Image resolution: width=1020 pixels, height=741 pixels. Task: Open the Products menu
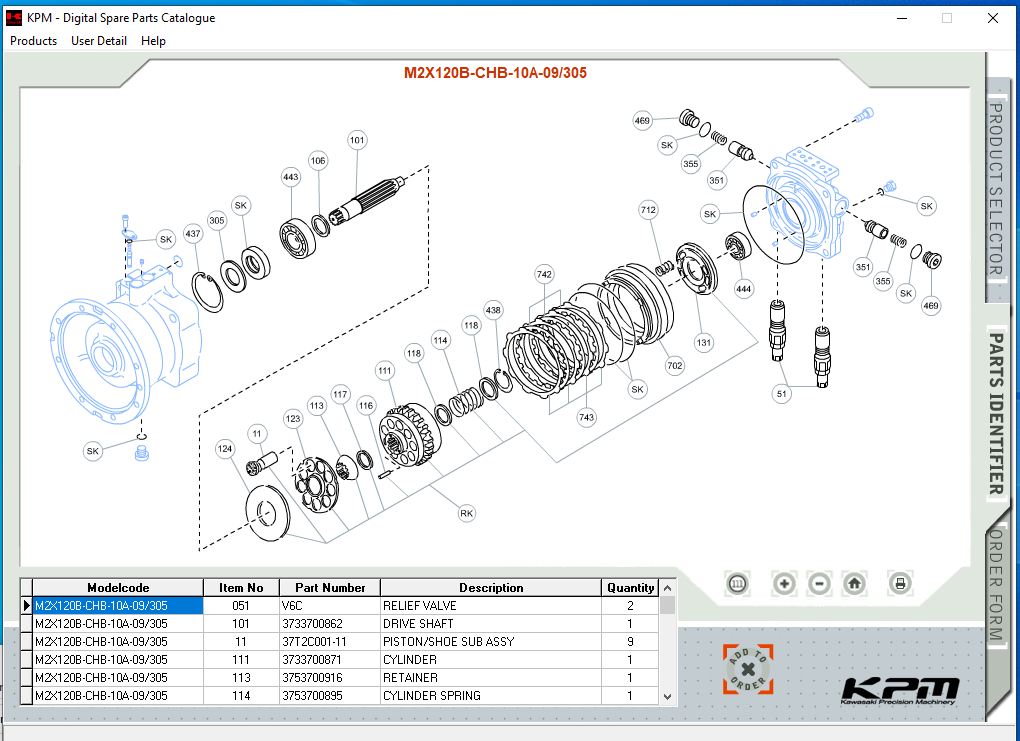pos(33,41)
